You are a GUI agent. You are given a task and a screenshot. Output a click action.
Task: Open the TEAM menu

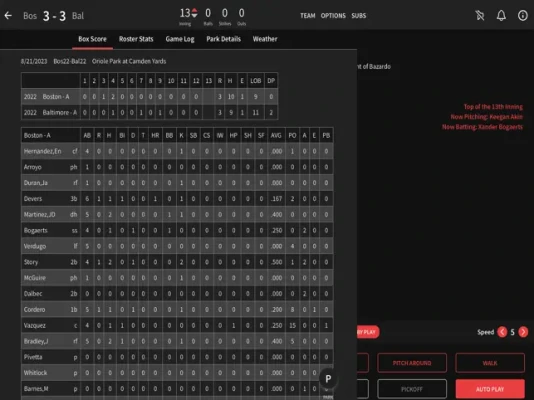coord(308,16)
